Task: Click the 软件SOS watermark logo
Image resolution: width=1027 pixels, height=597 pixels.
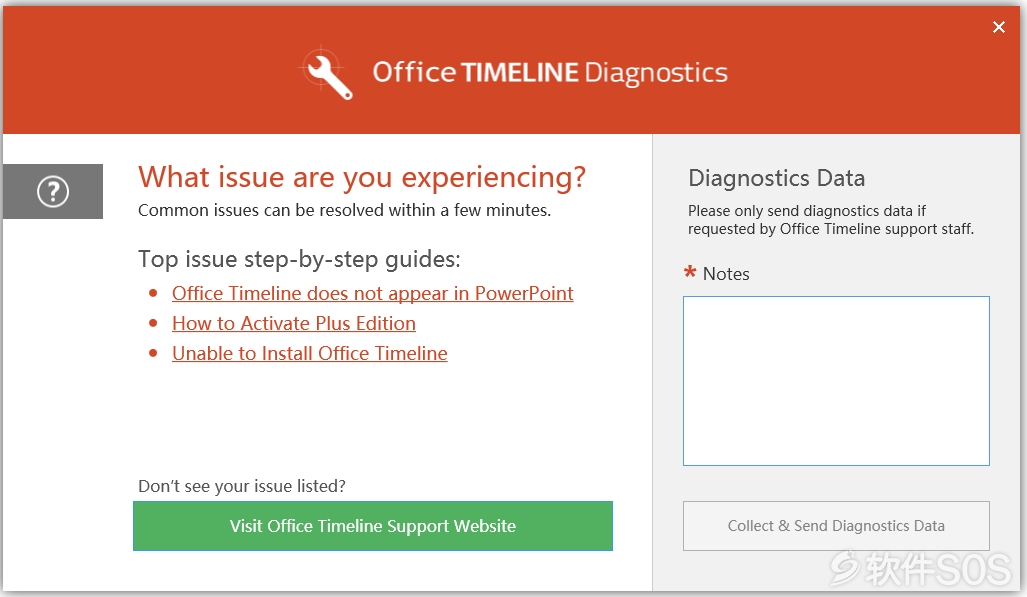Action: [x=921, y=569]
